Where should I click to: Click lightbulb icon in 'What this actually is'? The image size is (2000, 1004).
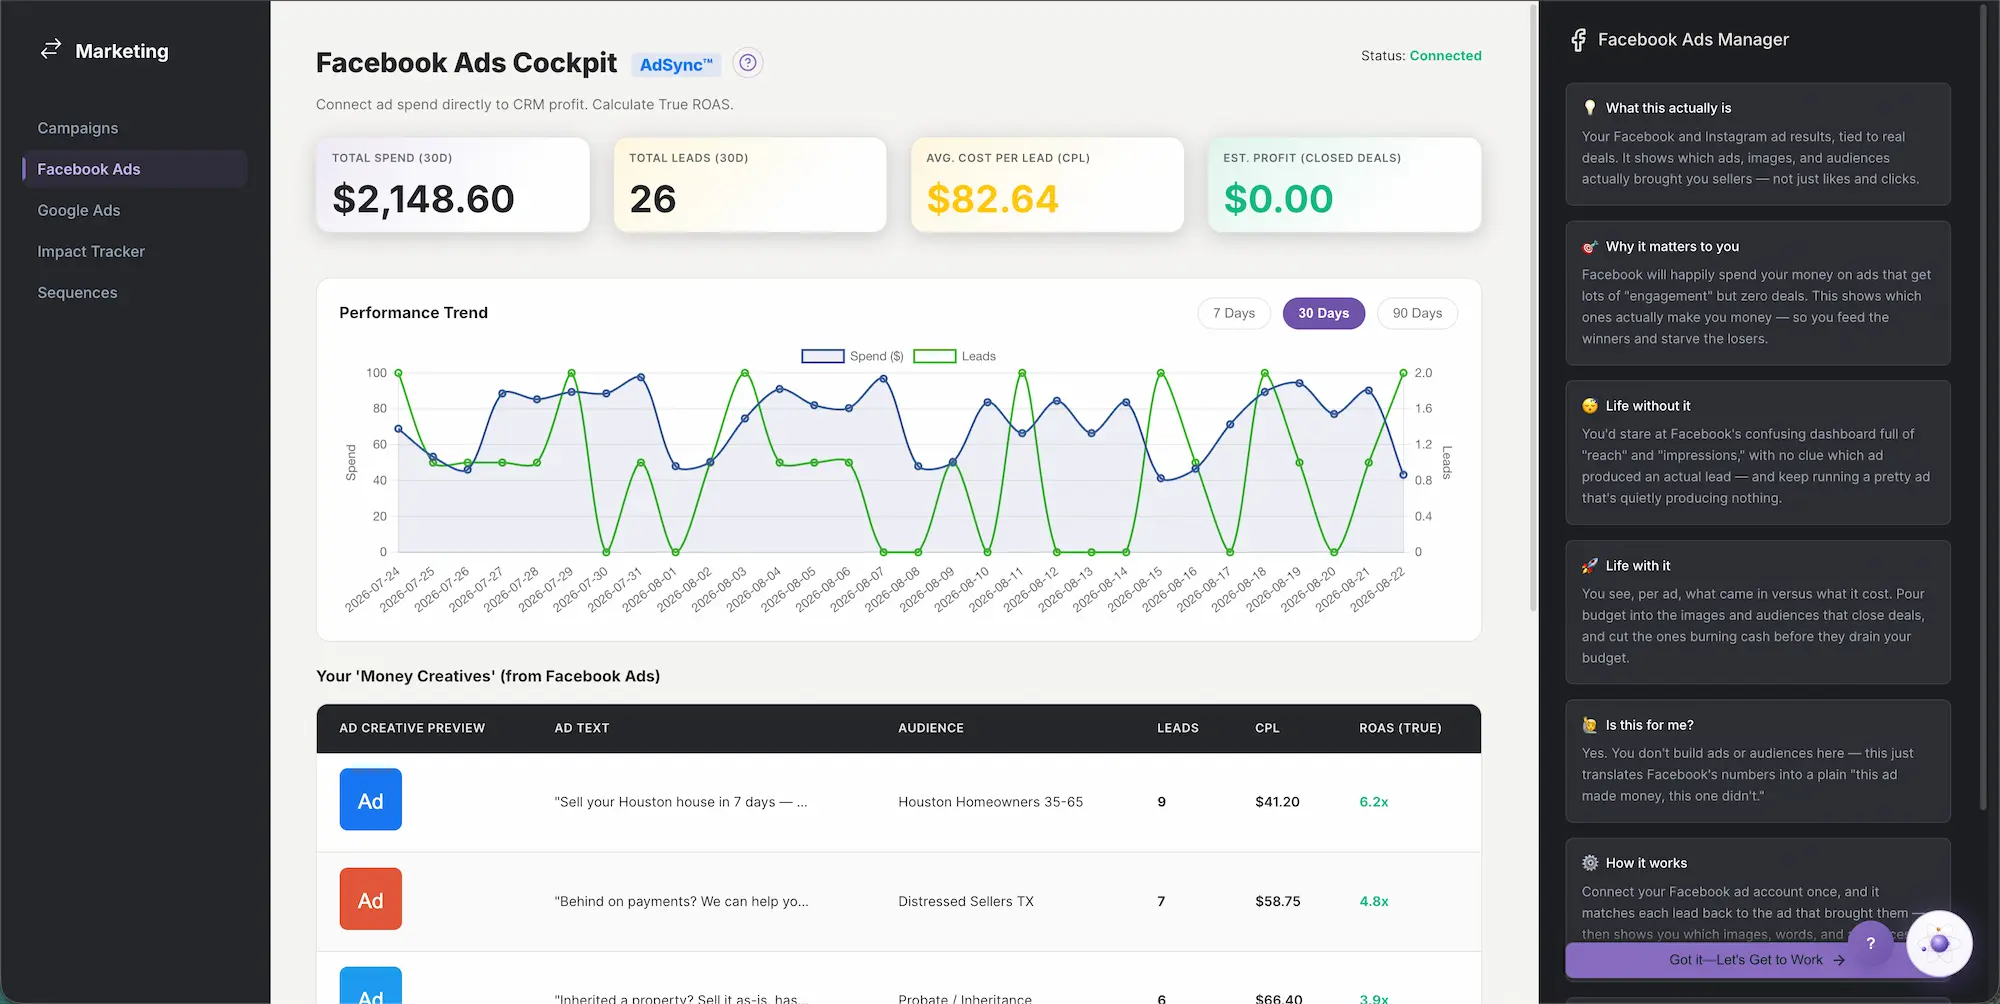point(1590,108)
